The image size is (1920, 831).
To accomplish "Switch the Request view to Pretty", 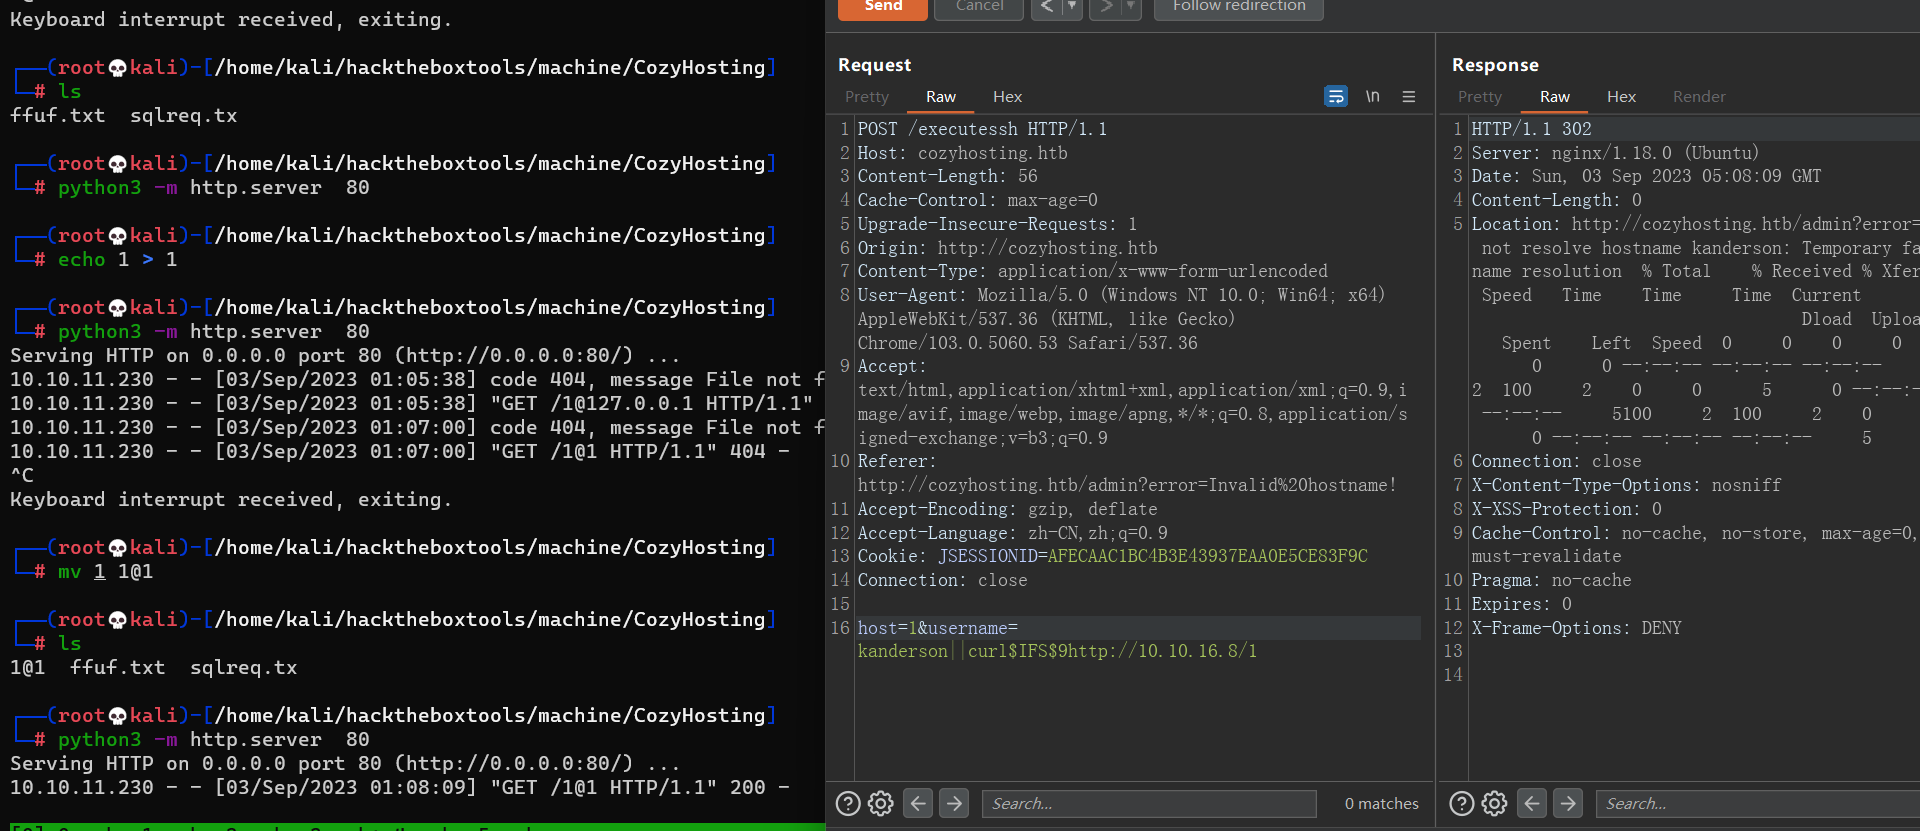I will (867, 97).
